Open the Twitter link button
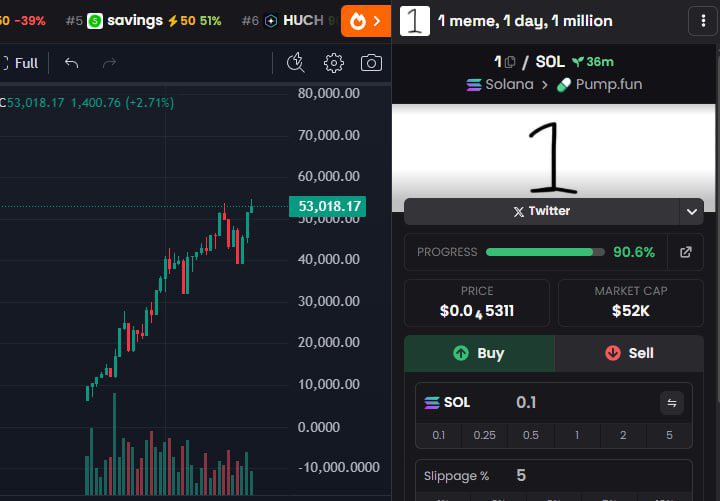 pos(541,211)
